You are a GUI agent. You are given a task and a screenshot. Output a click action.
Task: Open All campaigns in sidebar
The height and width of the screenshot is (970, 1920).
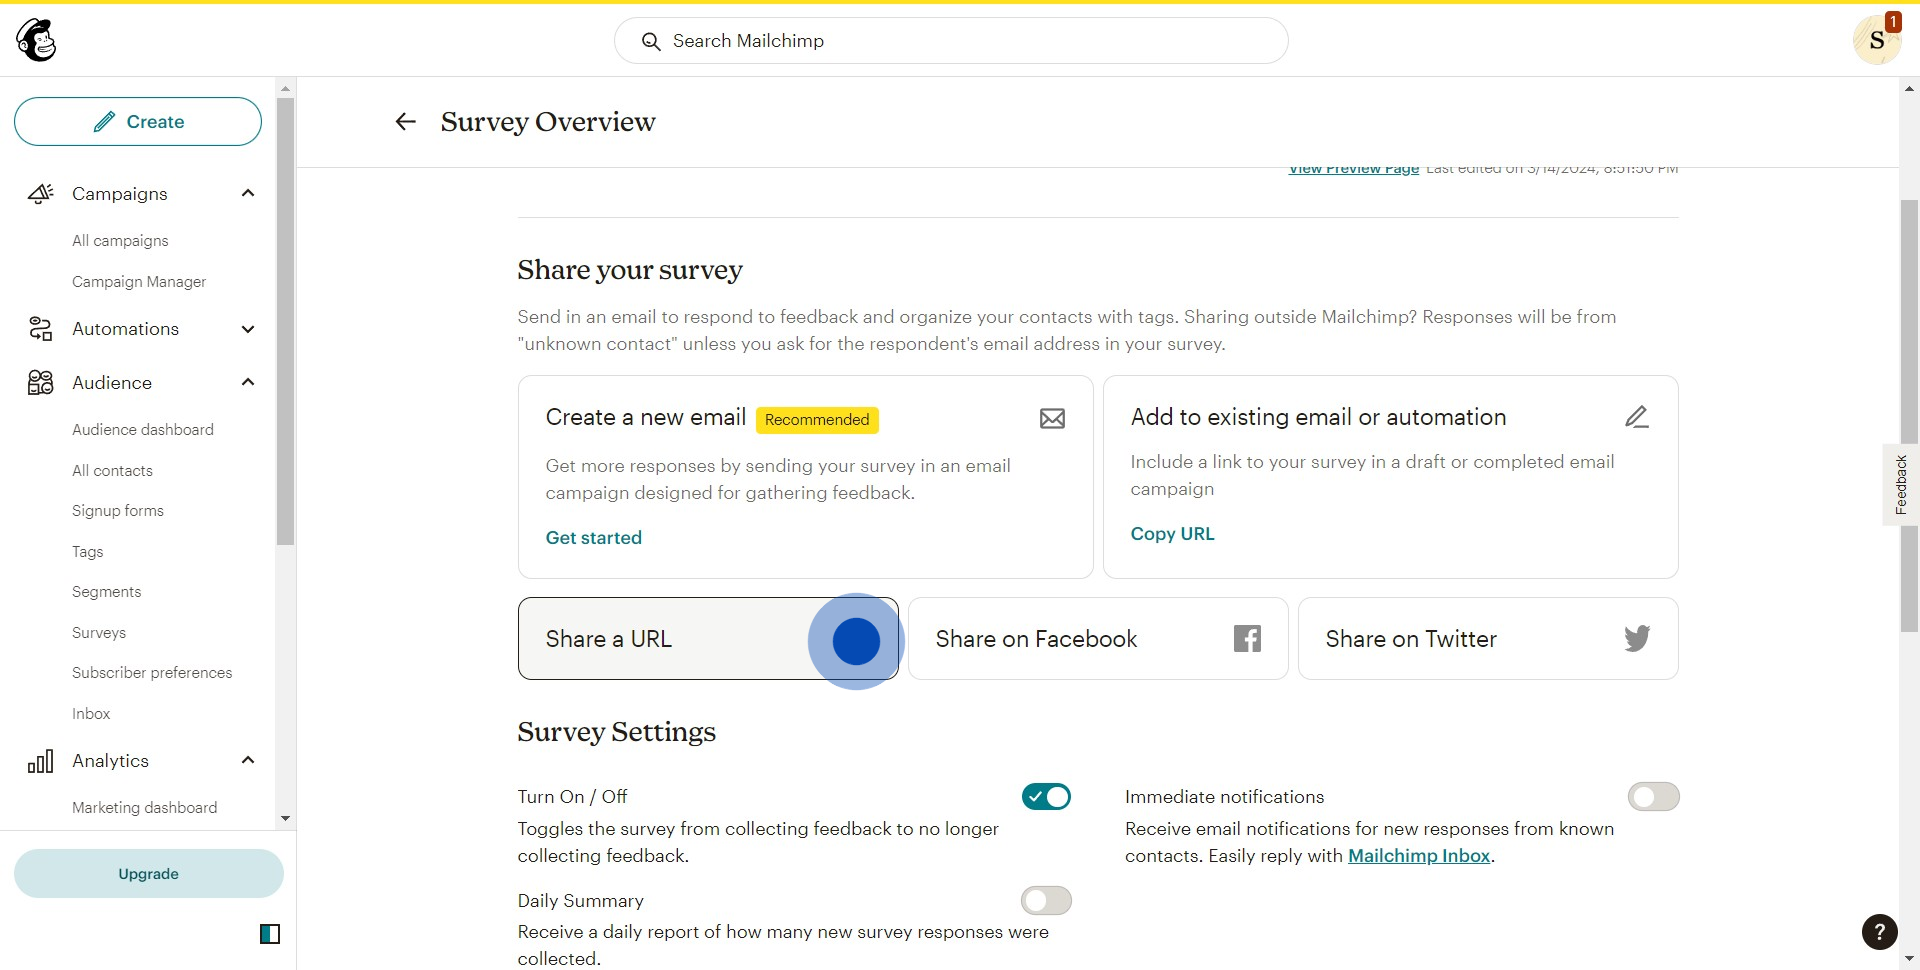(120, 241)
